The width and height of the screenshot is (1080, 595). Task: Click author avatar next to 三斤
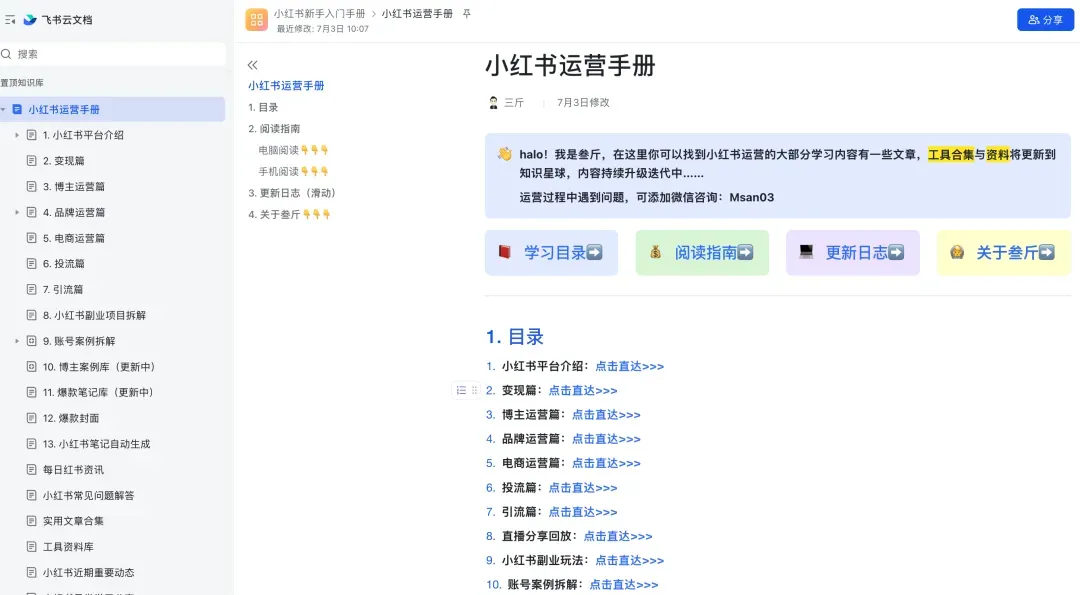pos(493,102)
